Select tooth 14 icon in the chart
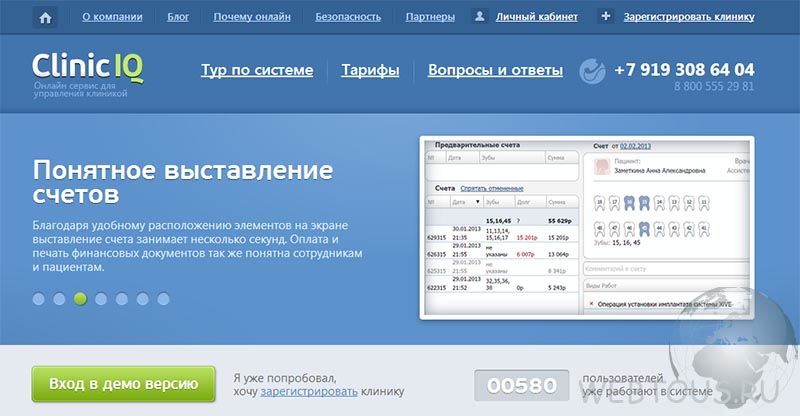 pos(659,203)
